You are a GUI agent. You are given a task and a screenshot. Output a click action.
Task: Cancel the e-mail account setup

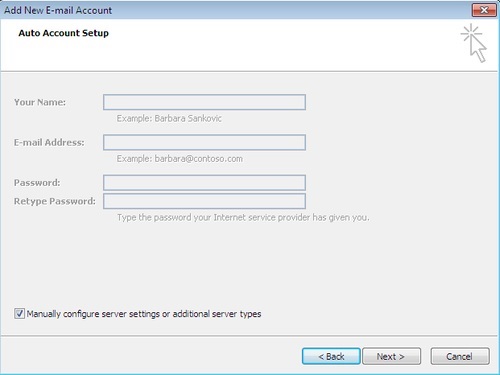point(460,356)
